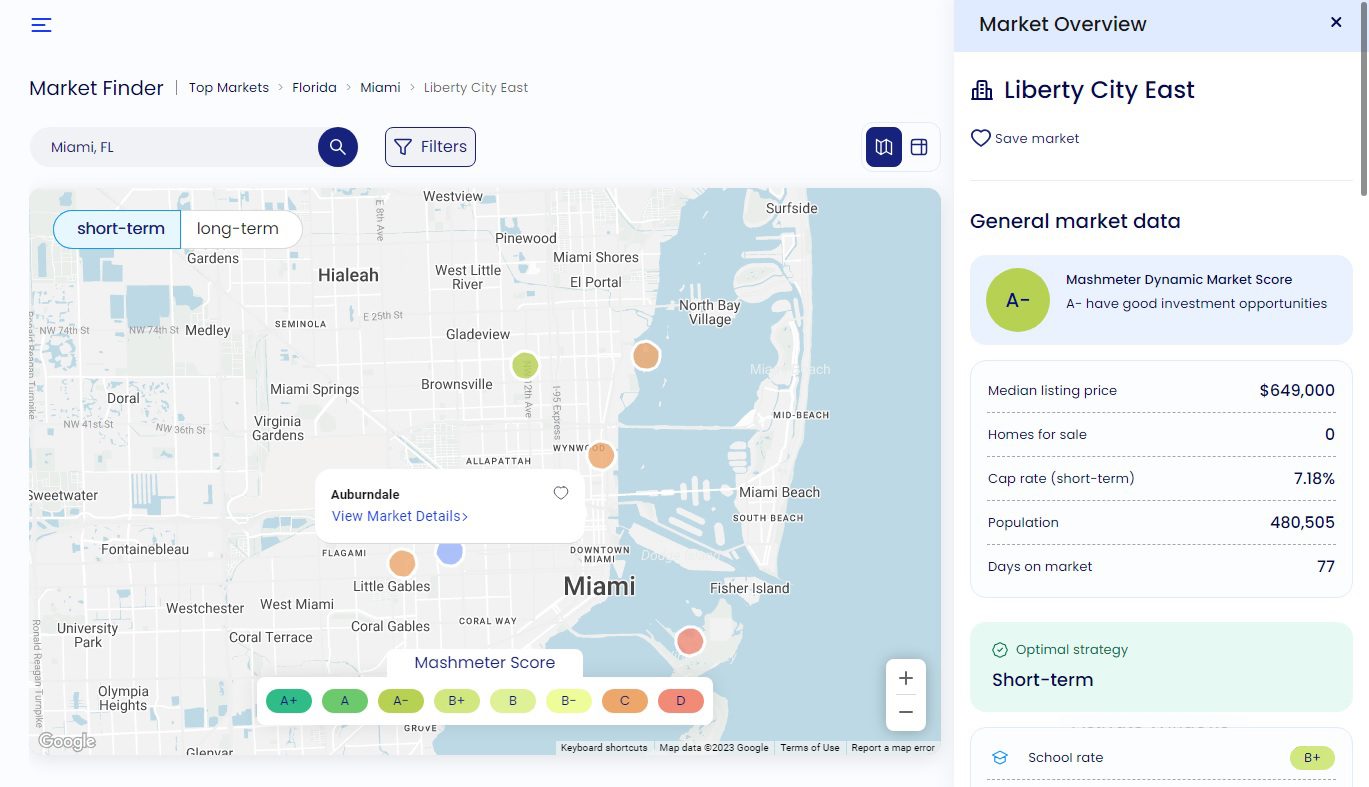Open the Filters panel
This screenshot has height=787, width=1369.
pos(430,146)
